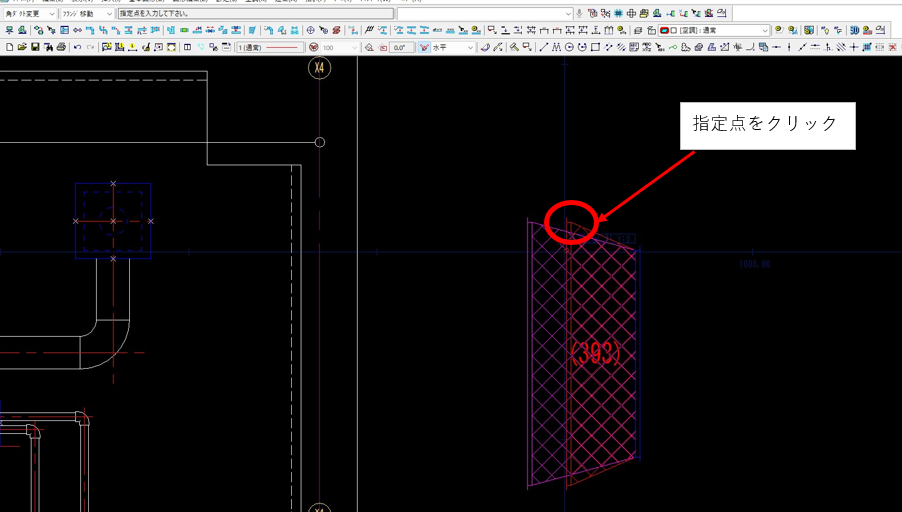
Task: Save the drawing with floppy disk icon
Action: pyautogui.click(x=35, y=47)
